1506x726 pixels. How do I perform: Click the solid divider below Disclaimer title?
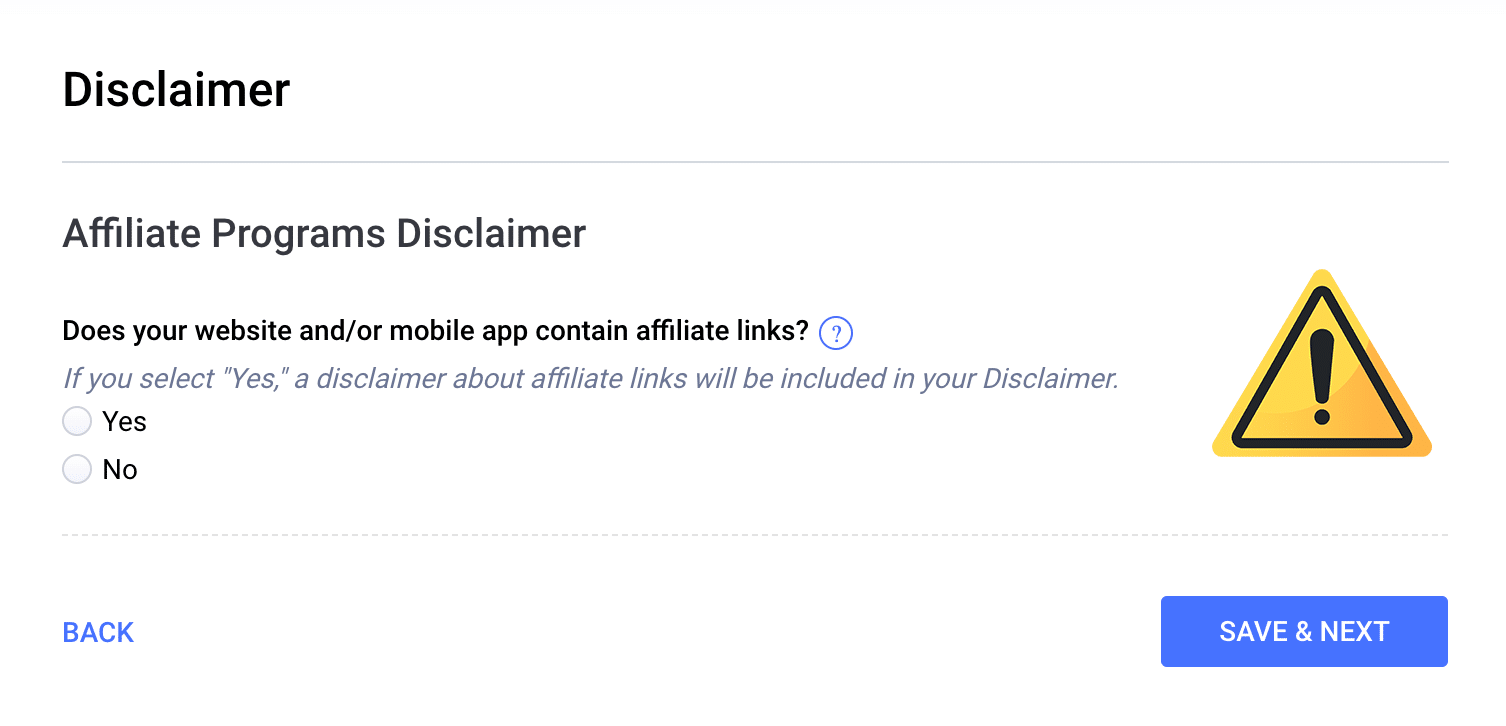(x=755, y=161)
